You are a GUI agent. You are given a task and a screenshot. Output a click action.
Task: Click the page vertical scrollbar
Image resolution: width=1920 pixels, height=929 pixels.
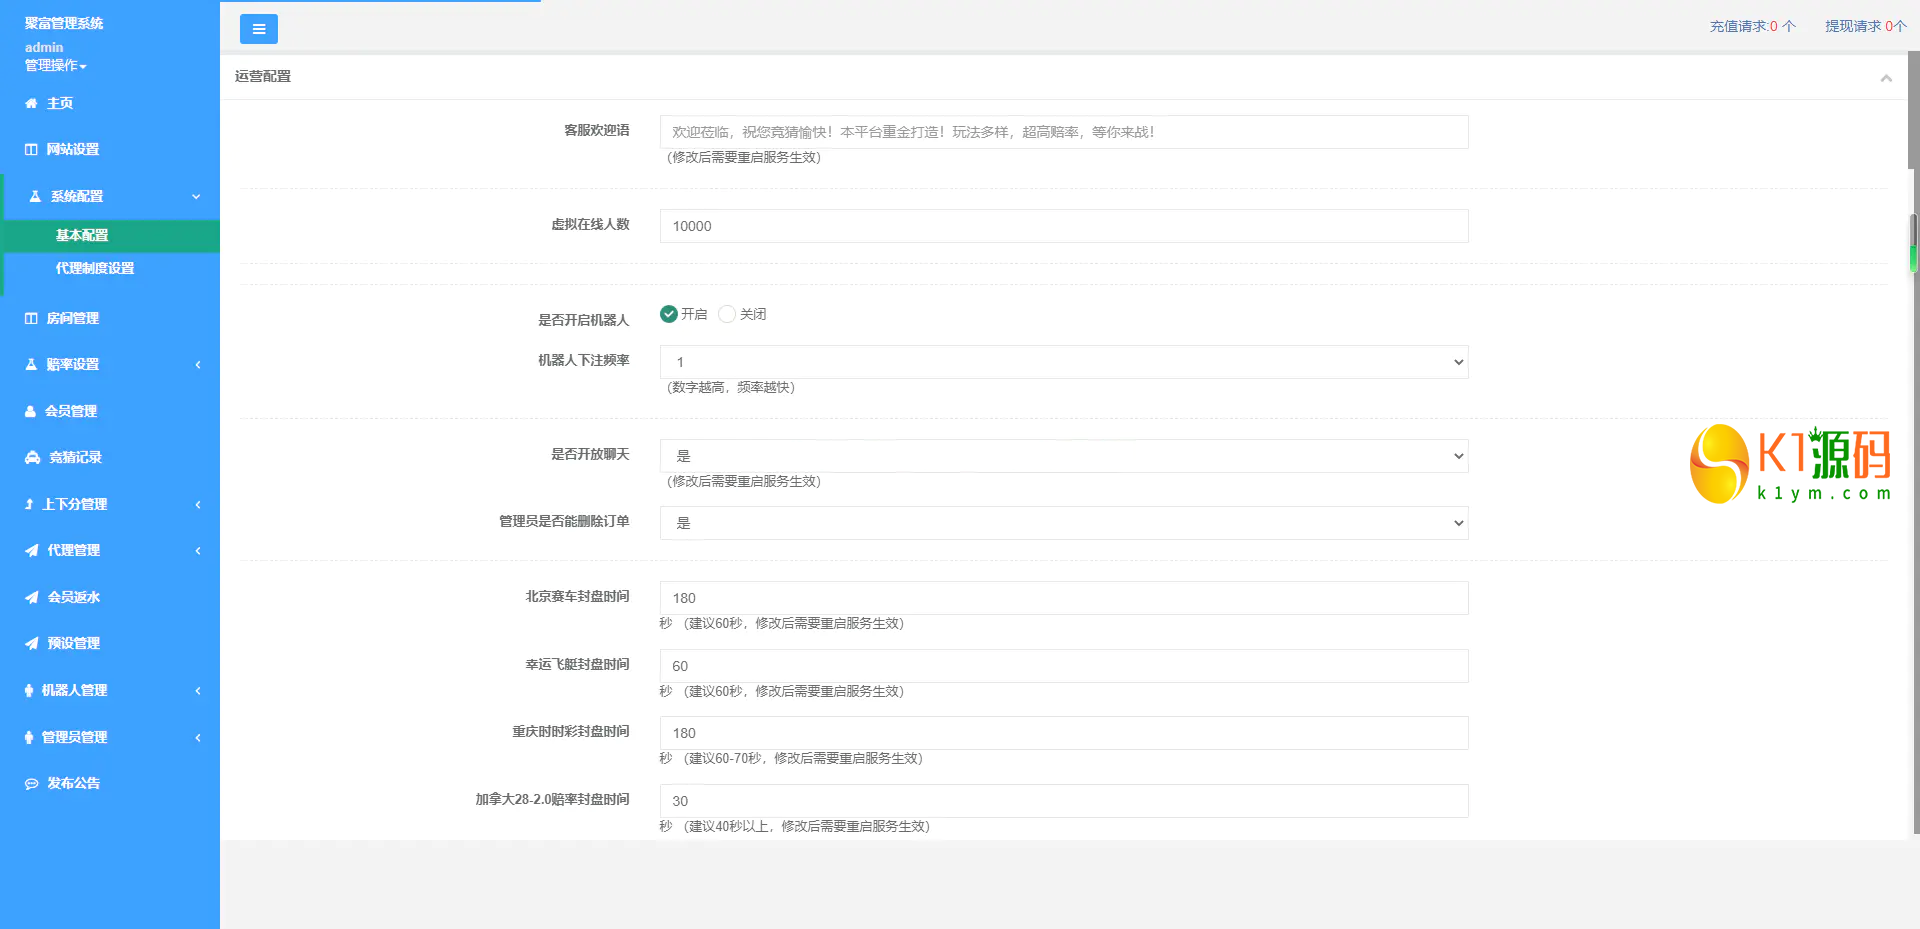[x=1913, y=110]
